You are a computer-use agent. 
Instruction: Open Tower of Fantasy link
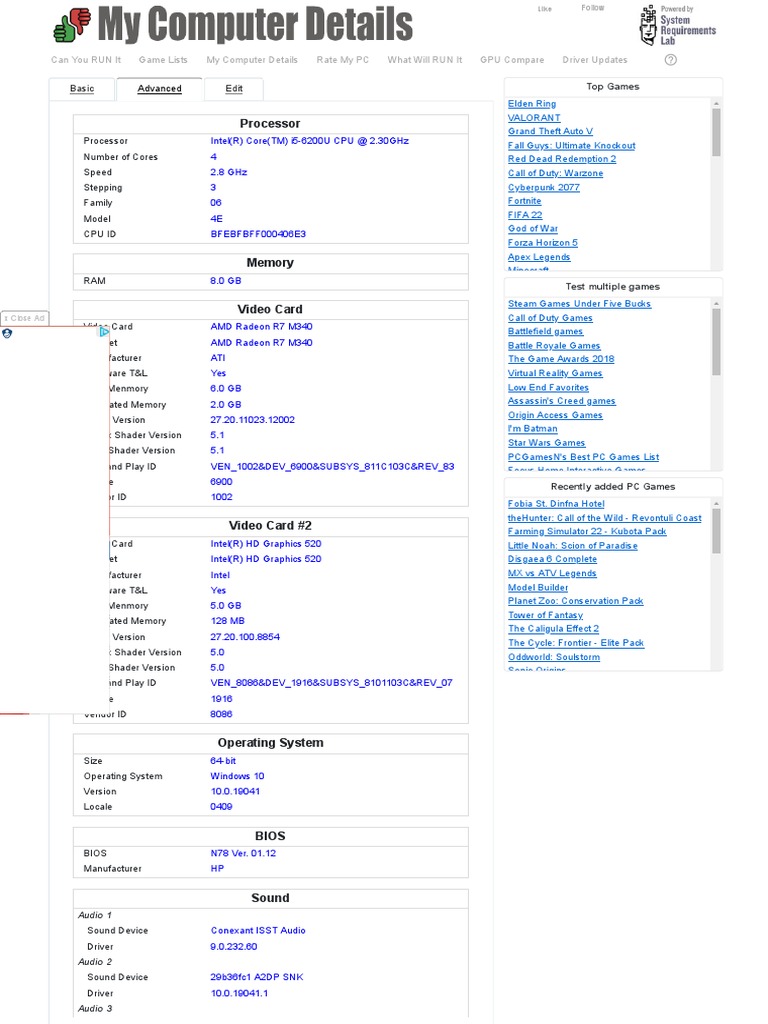tap(545, 615)
